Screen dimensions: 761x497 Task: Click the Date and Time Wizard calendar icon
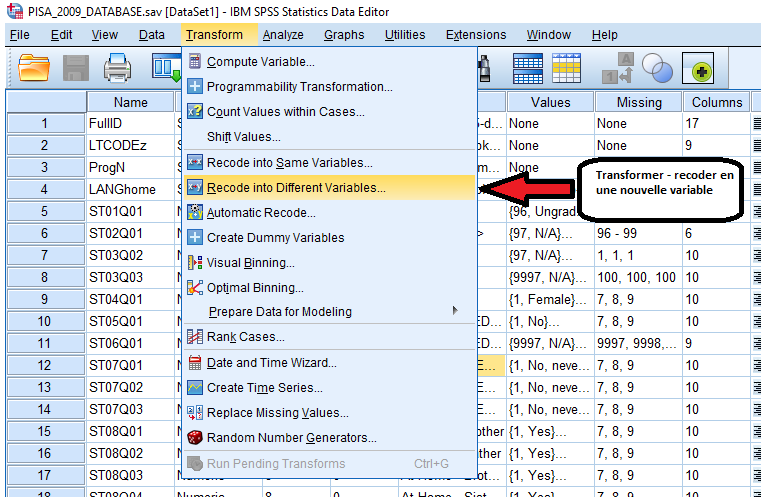tap(195, 363)
